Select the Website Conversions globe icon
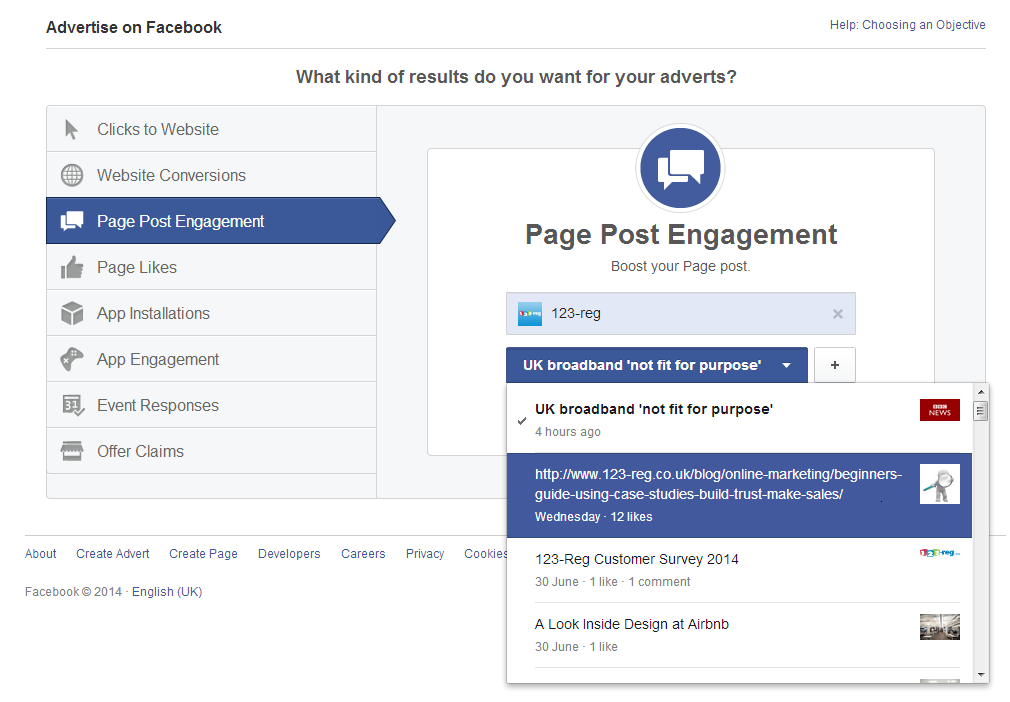1010x702 pixels. 71,175
